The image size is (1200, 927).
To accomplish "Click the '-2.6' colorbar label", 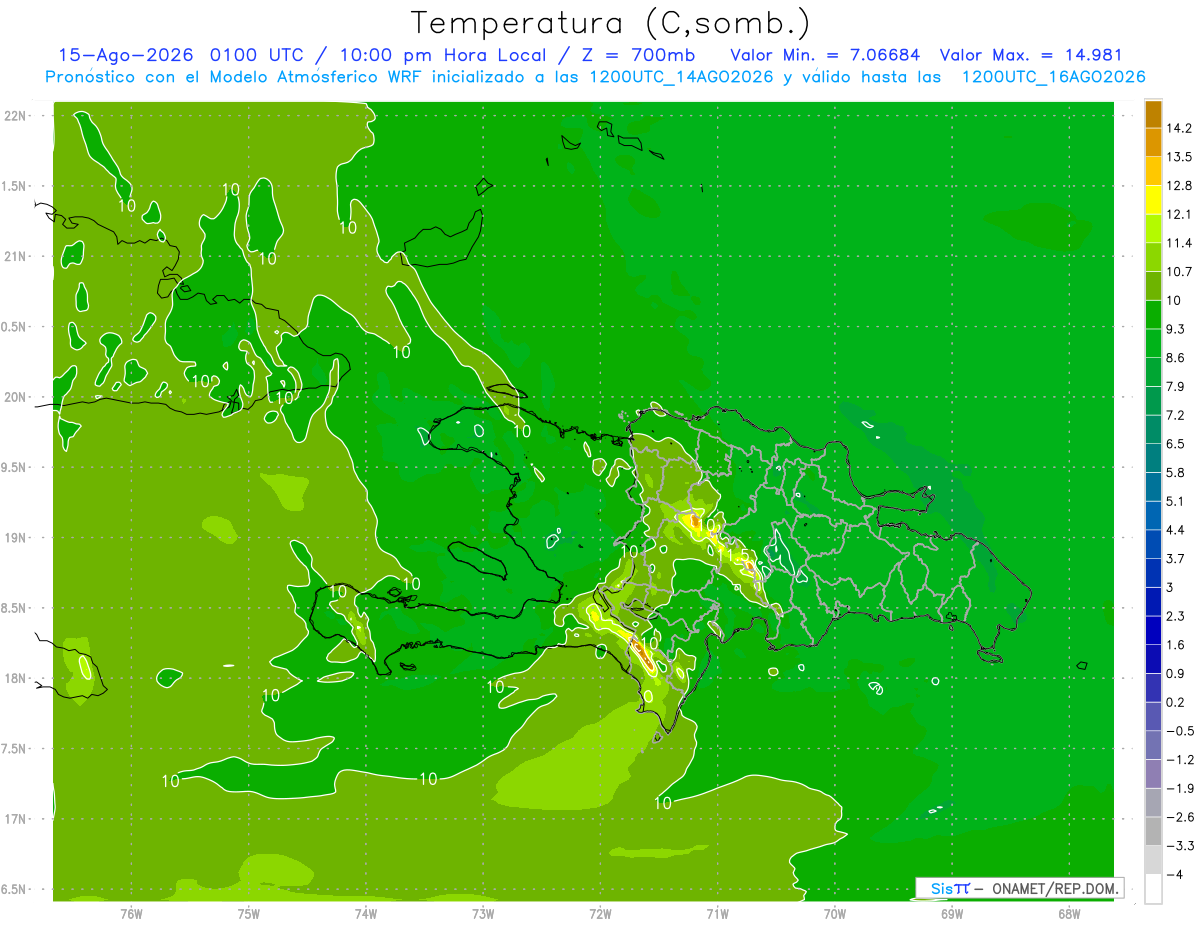I will point(1180,817).
